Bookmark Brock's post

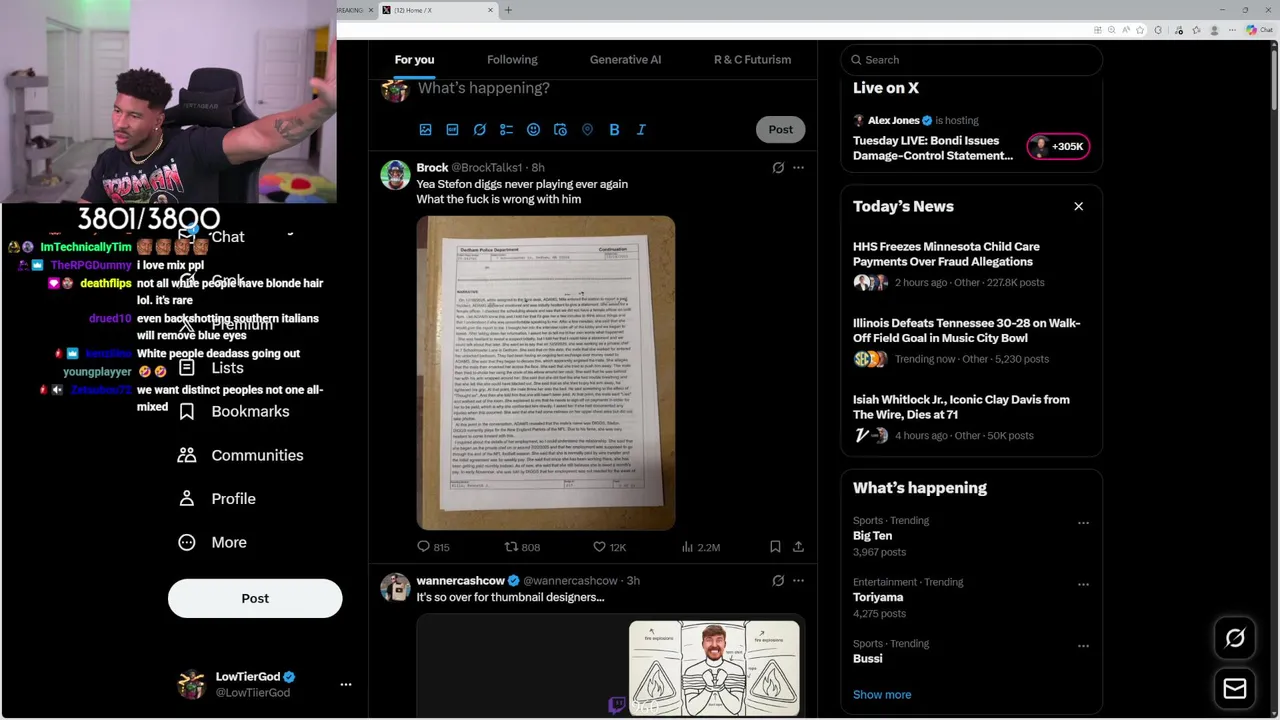(x=775, y=547)
